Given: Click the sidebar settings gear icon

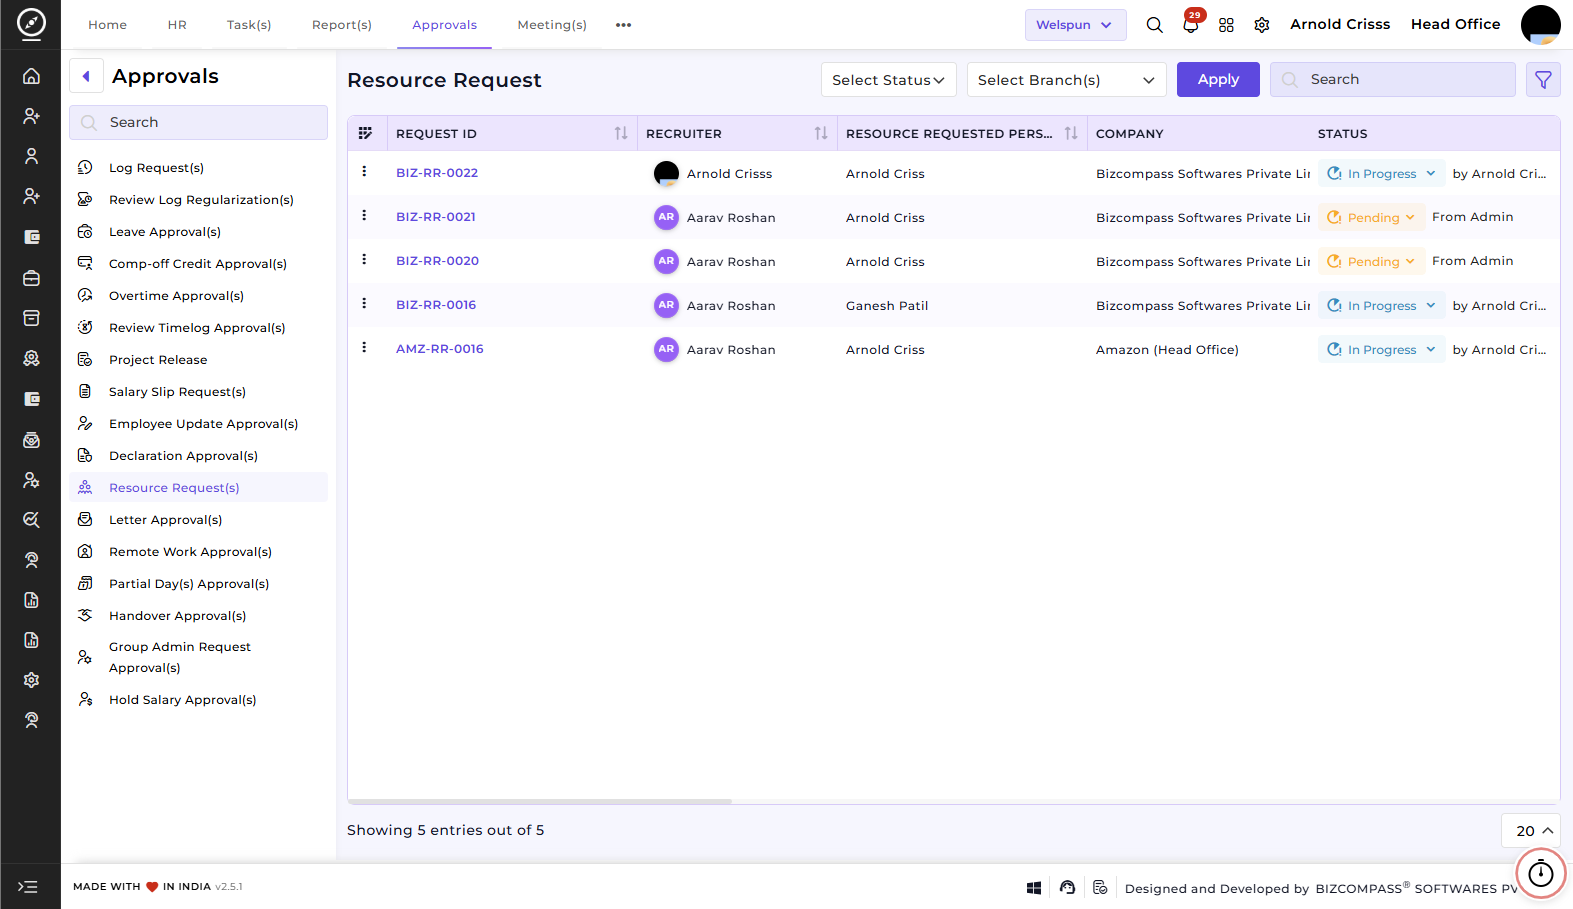Looking at the screenshot, I should [31, 680].
